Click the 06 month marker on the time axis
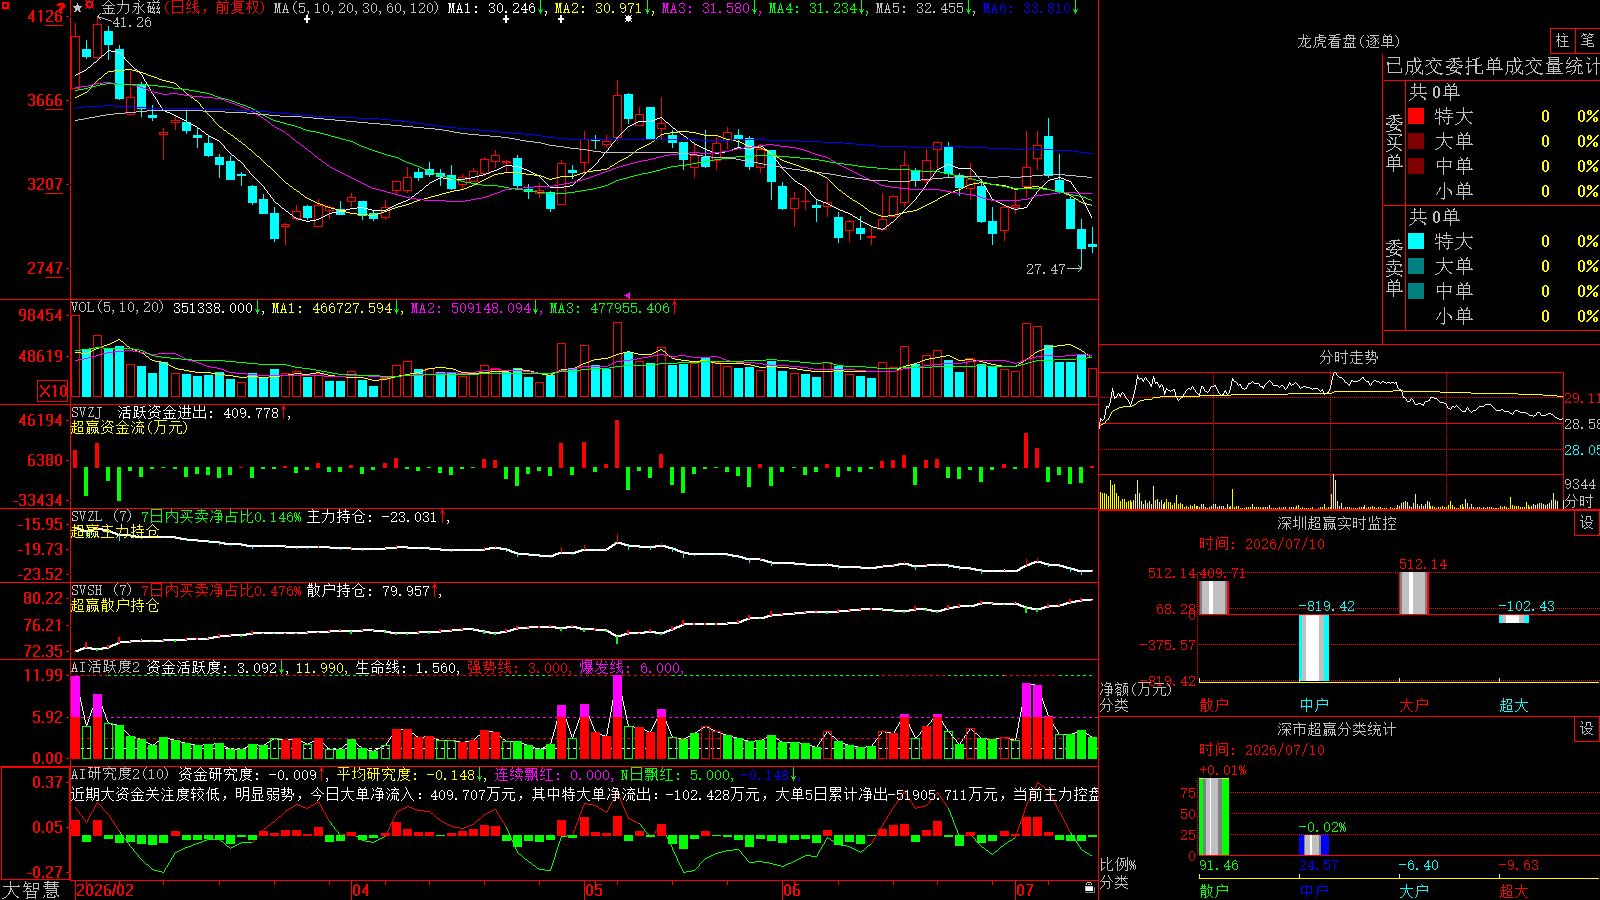 click(x=792, y=890)
